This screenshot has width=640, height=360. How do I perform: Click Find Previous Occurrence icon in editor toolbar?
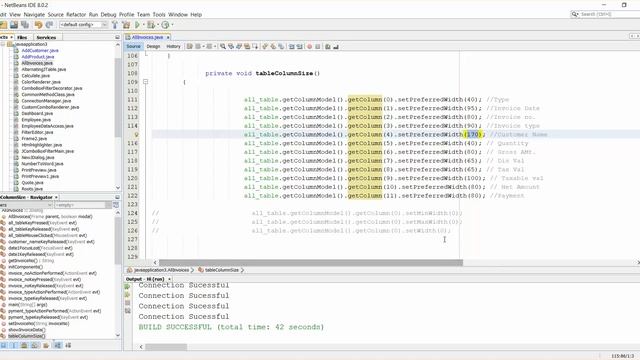coord(231,47)
